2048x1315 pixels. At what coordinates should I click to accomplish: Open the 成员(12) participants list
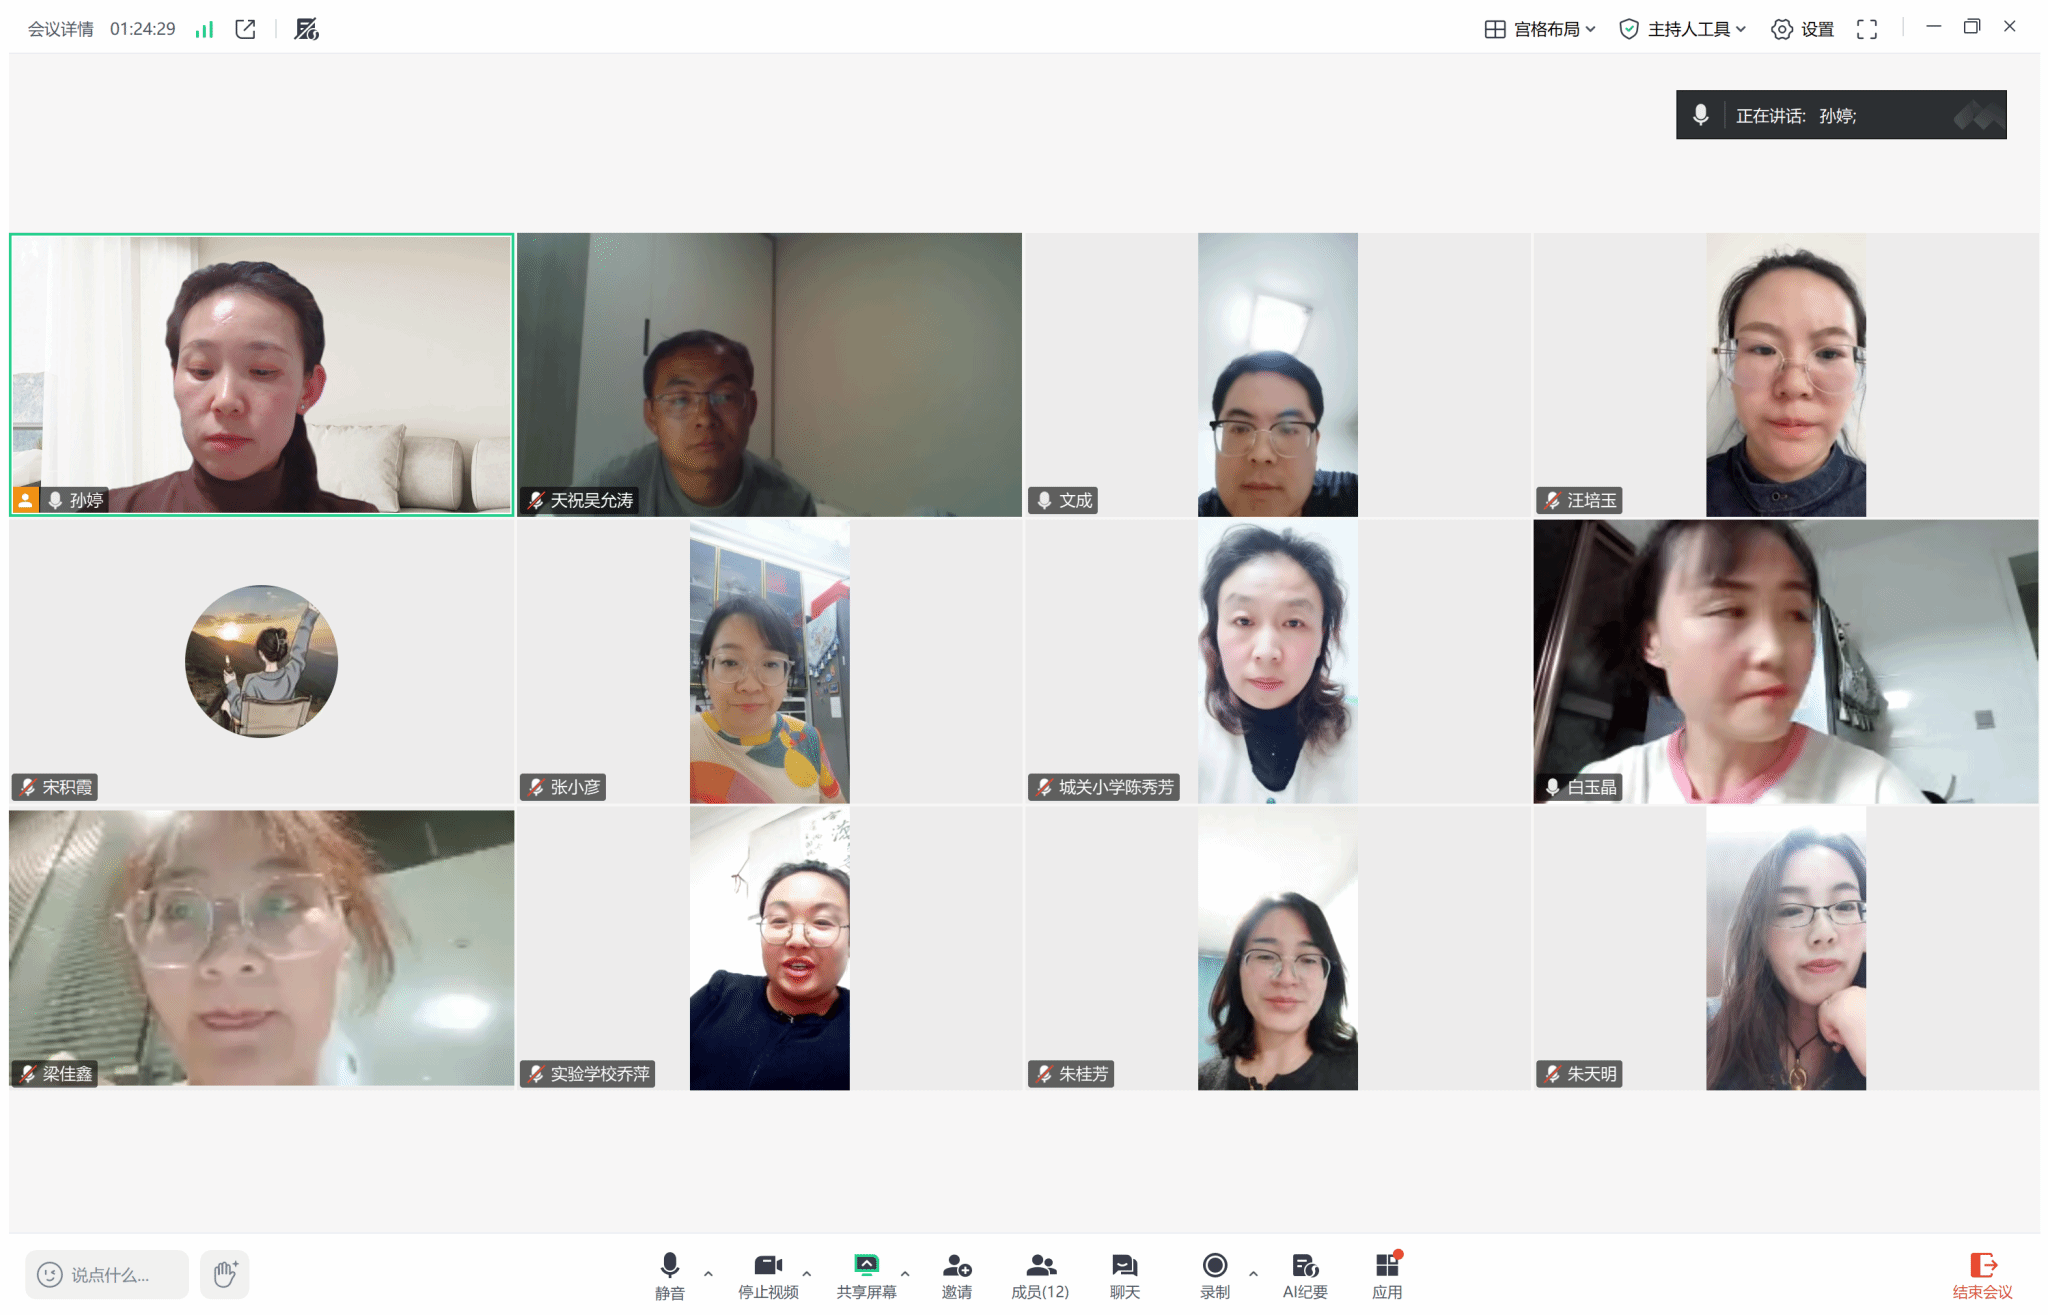1040,1275
